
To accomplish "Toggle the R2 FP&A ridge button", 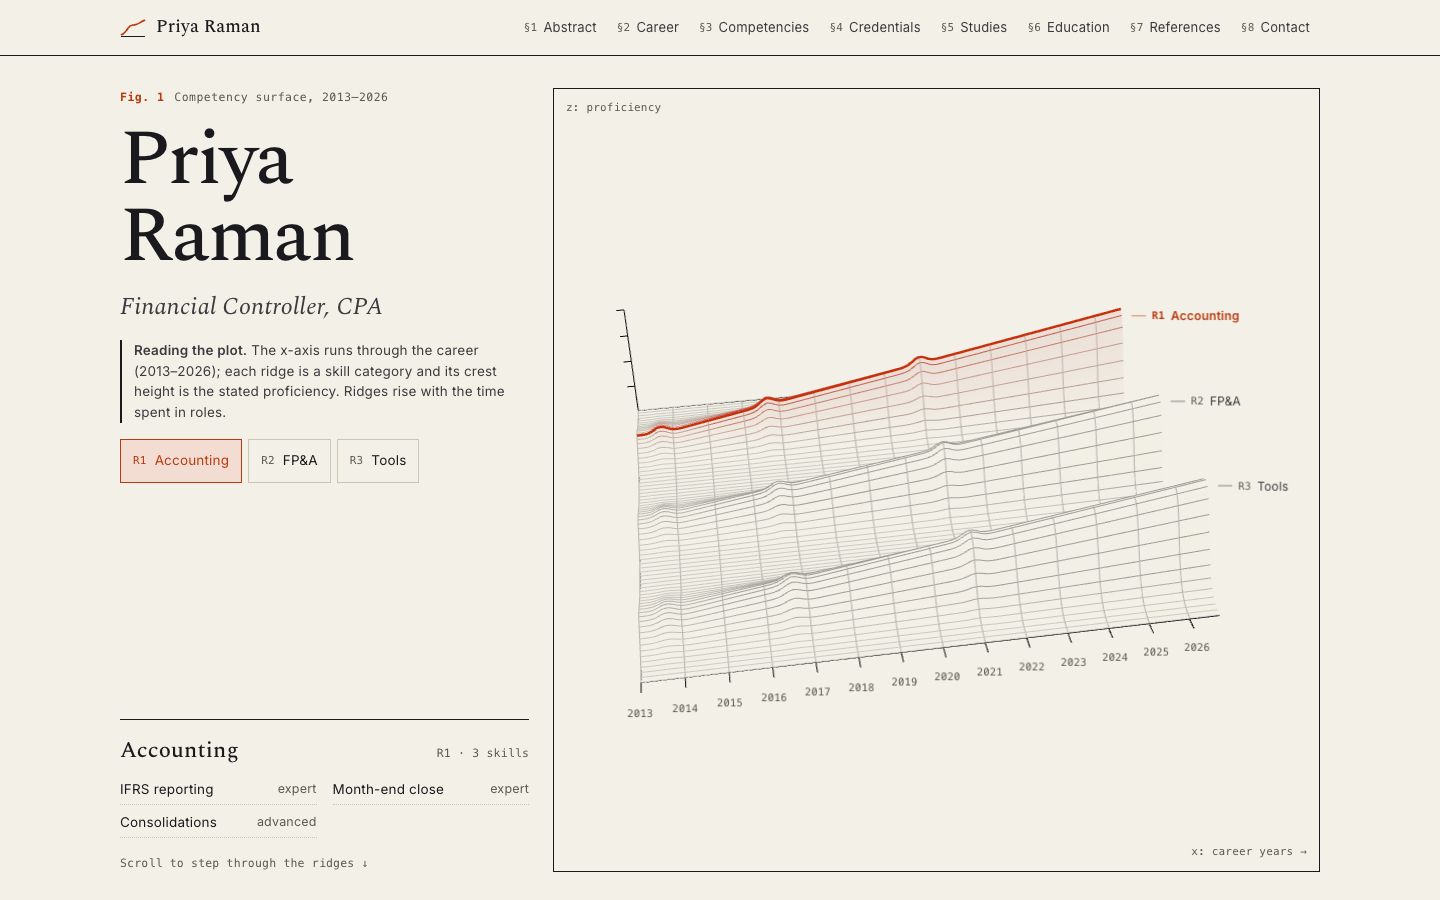I will click(x=289, y=461).
